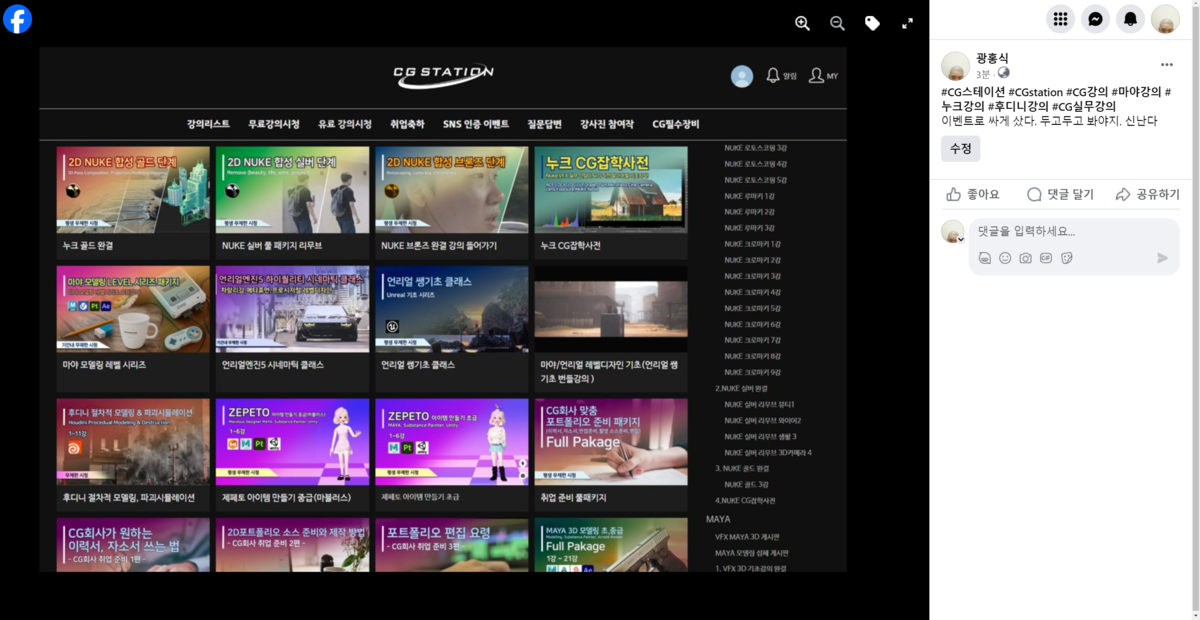Viewport: 1200px width, 620px height.
Task: Toggle 좋아요 (Like) on the post
Action: tap(972, 194)
